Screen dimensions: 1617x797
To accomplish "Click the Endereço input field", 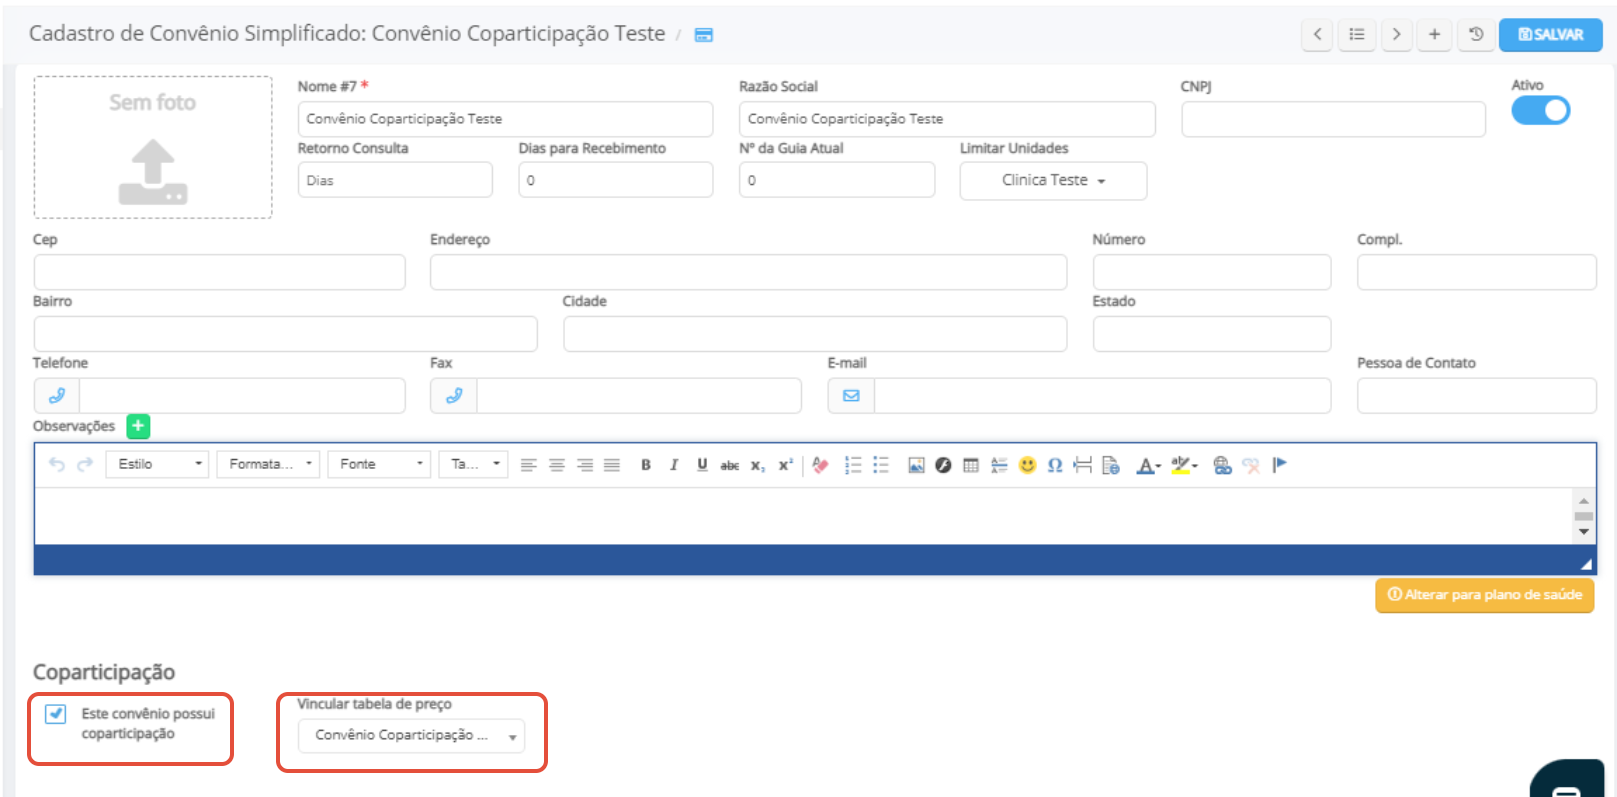I will [x=748, y=272].
